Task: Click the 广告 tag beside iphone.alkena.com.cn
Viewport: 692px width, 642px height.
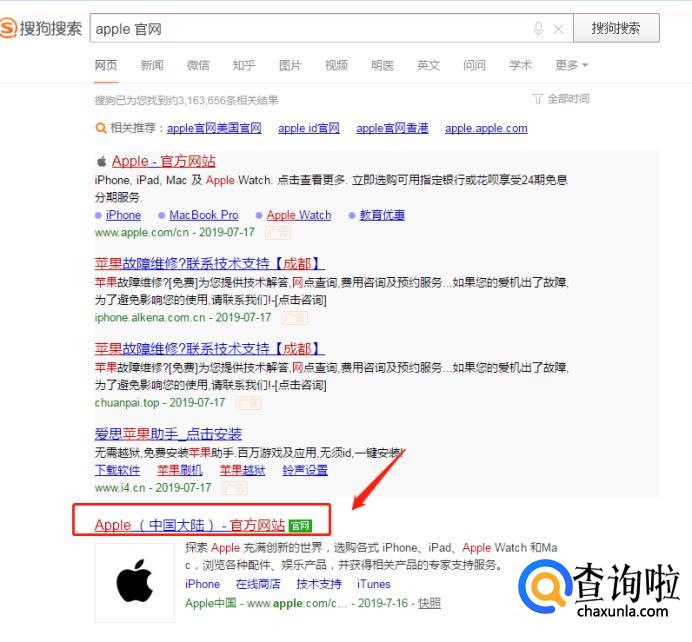Action: pyautogui.click(x=295, y=318)
